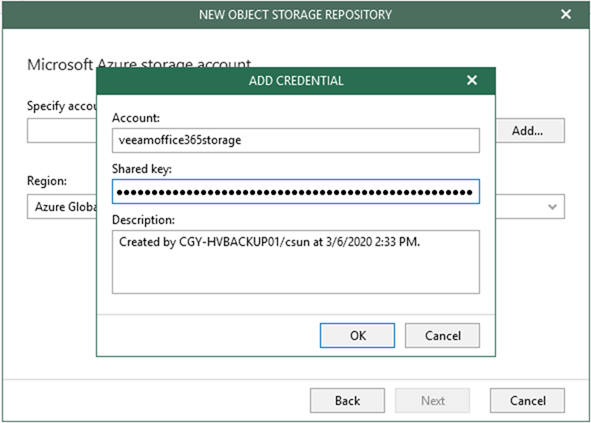Click the Account name input field
Viewport: 591px width, 423px height.
[x=296, y=140]
